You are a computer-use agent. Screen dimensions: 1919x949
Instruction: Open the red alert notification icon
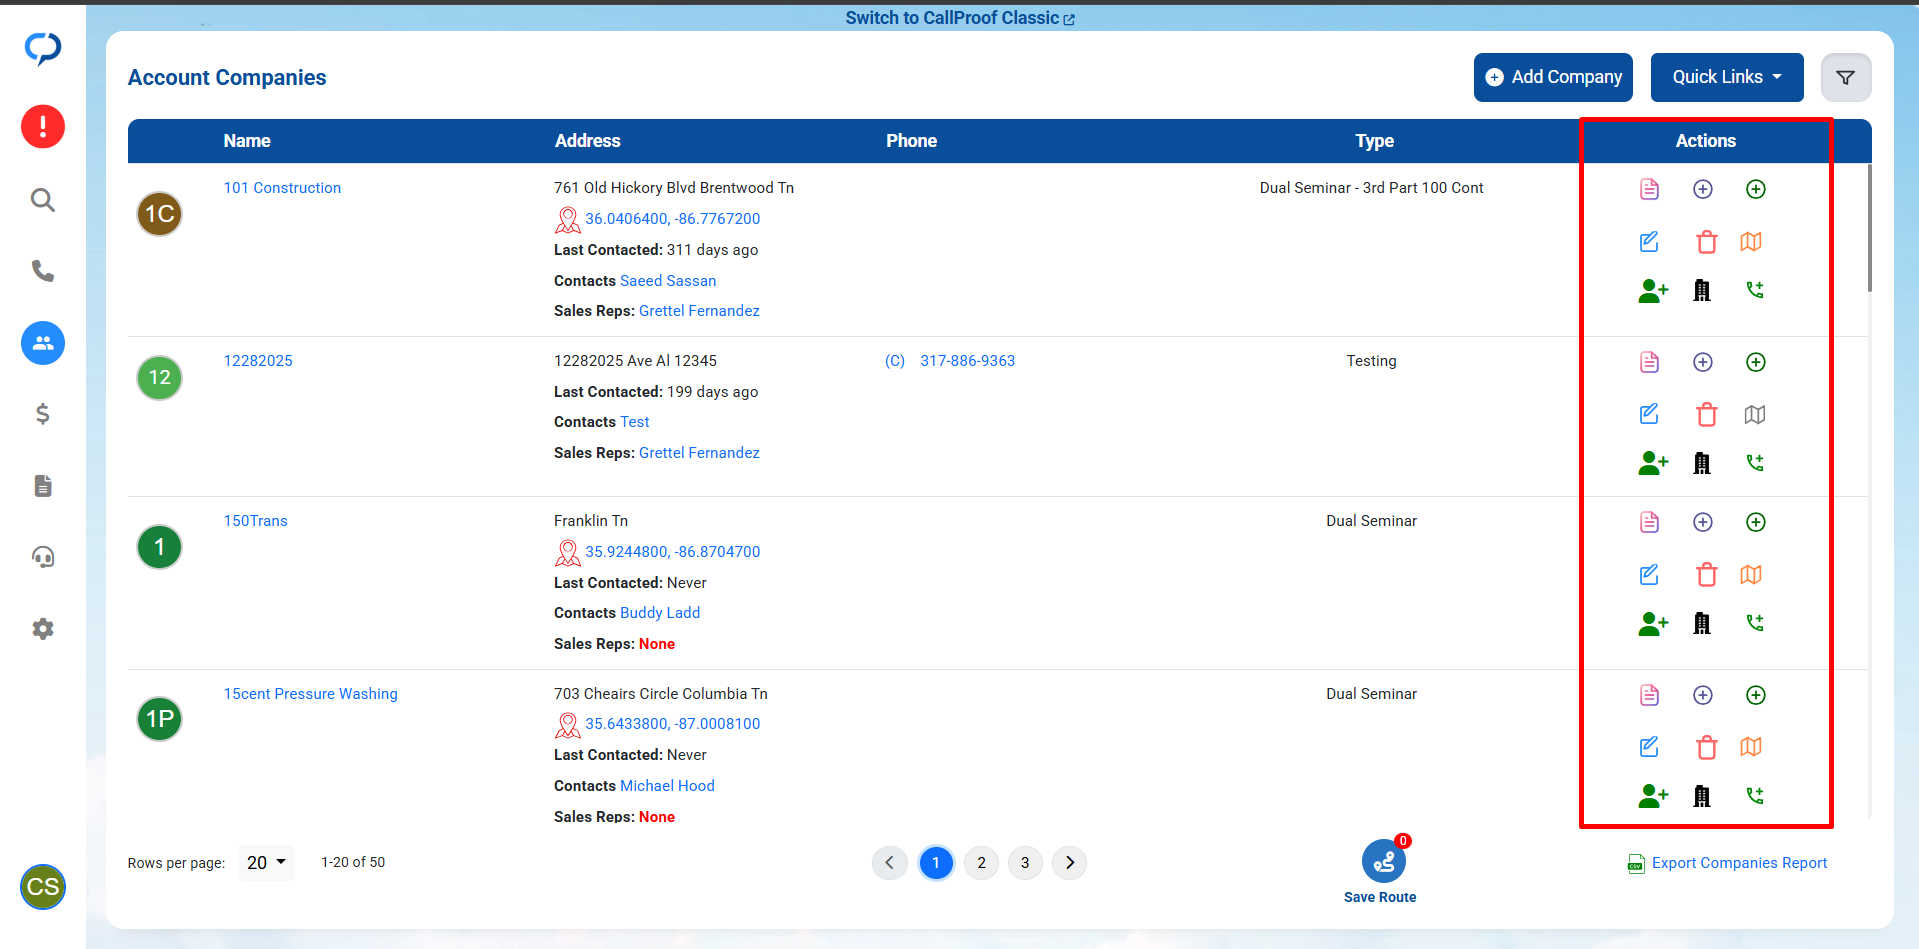[43, 127]
